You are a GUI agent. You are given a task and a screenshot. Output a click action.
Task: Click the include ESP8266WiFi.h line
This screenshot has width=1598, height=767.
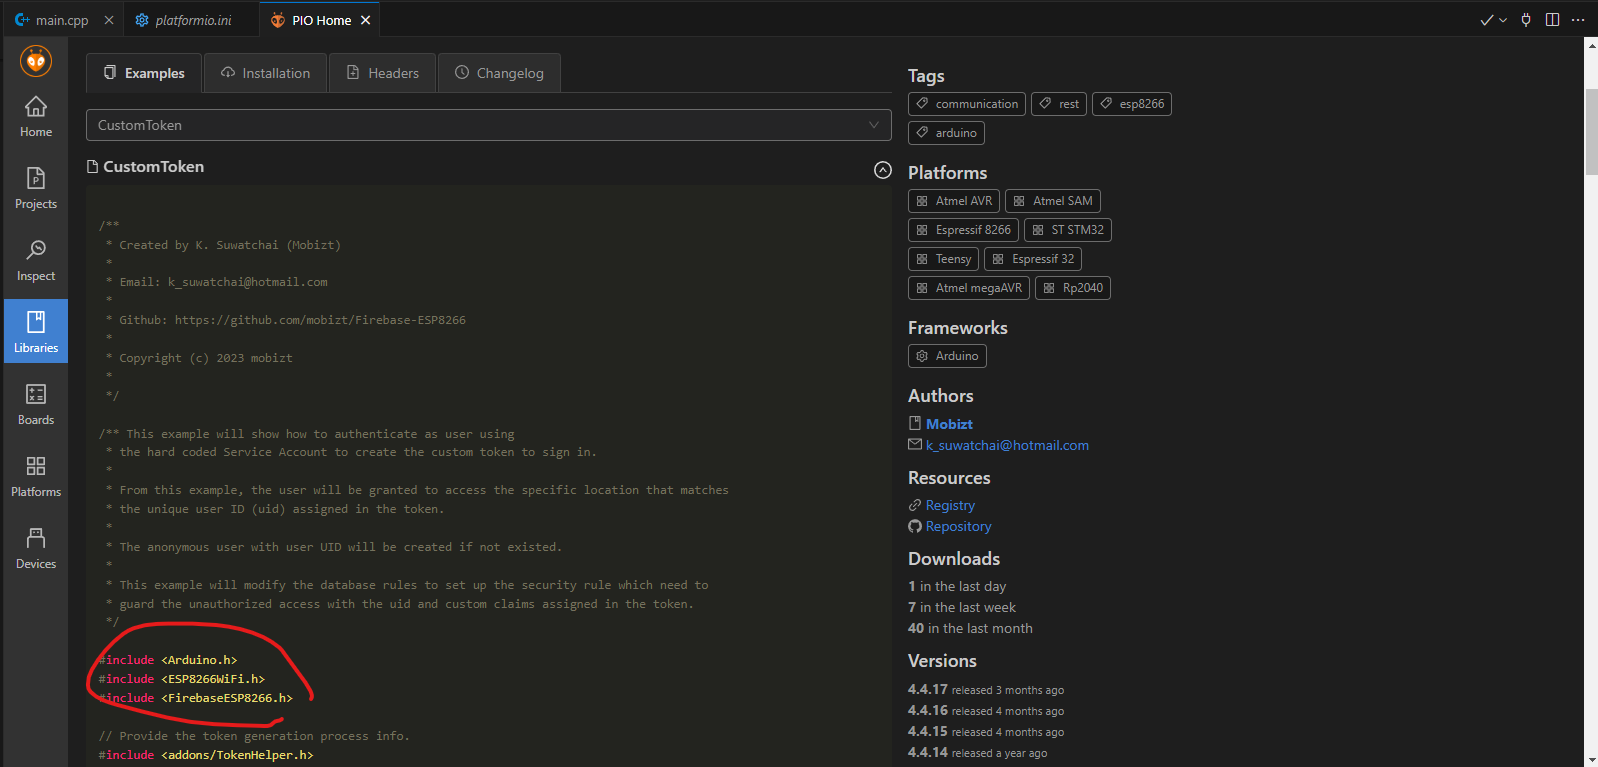pyautogui.click(x=181, y=679)
